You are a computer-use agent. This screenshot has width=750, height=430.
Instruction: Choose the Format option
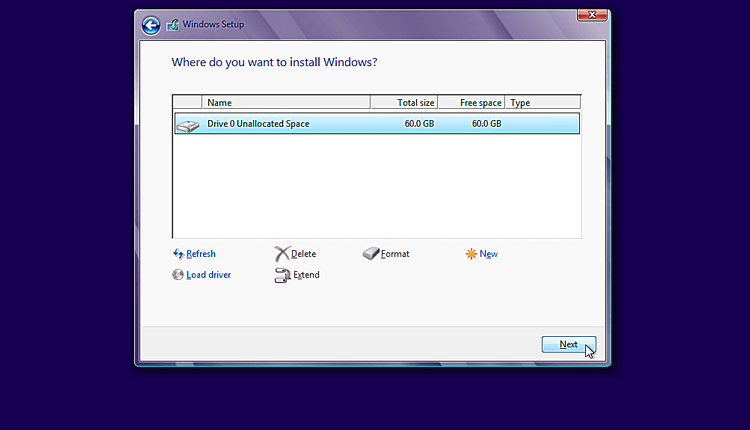pos(395,254)
